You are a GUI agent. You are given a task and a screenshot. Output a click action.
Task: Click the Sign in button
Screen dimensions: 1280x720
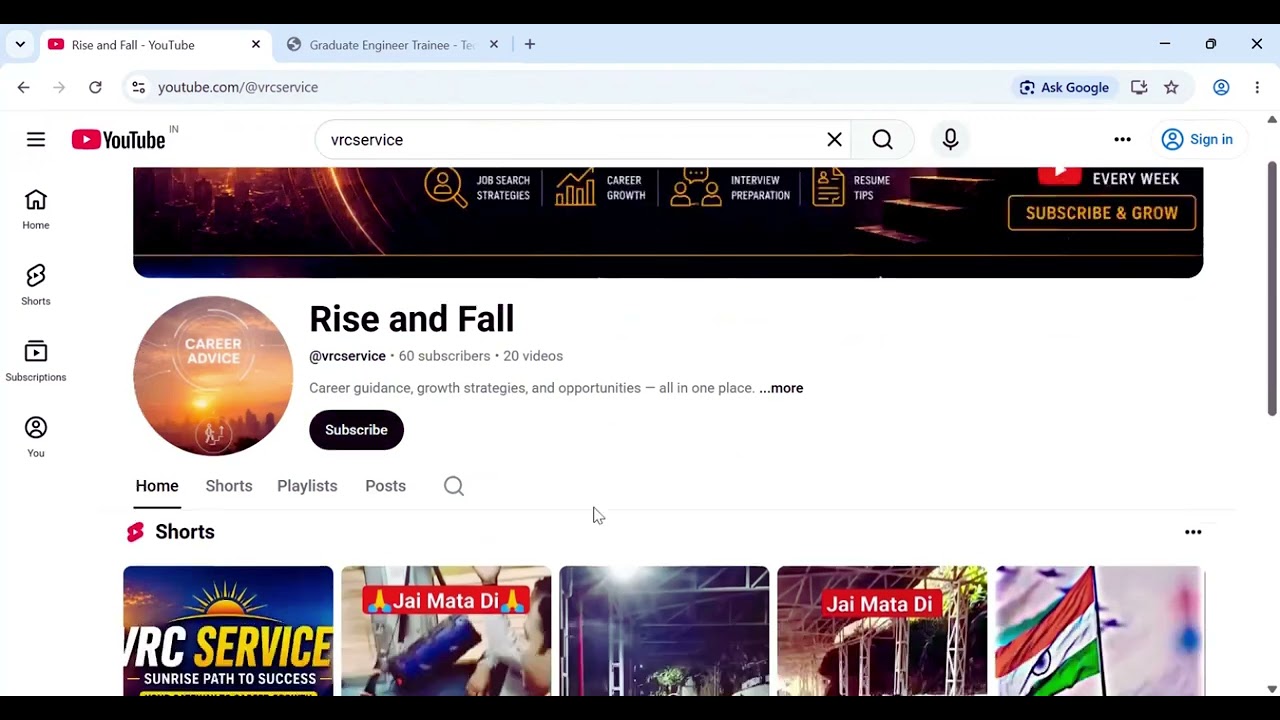point(1197,140)
